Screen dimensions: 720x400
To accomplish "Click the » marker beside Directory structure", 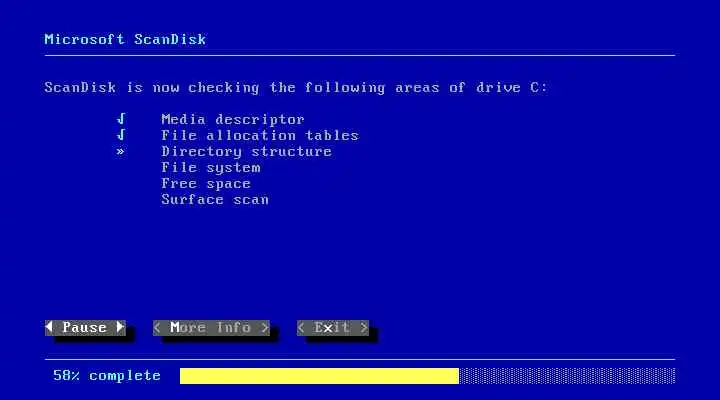I will (x=120, y=152).
